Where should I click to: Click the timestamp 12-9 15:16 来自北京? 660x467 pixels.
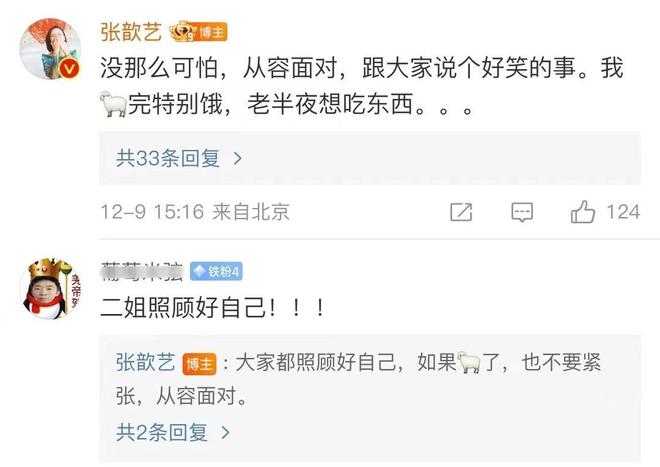coord(195,212)
